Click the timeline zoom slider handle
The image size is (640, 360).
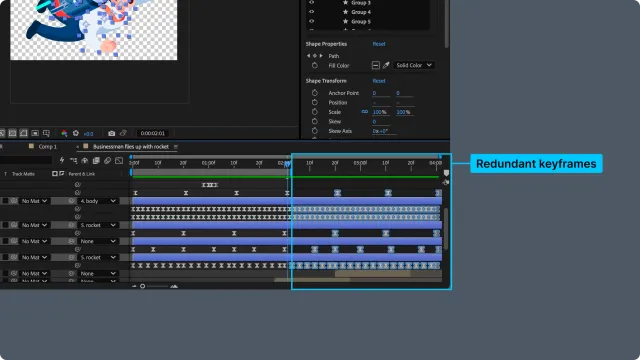(142, 286)
